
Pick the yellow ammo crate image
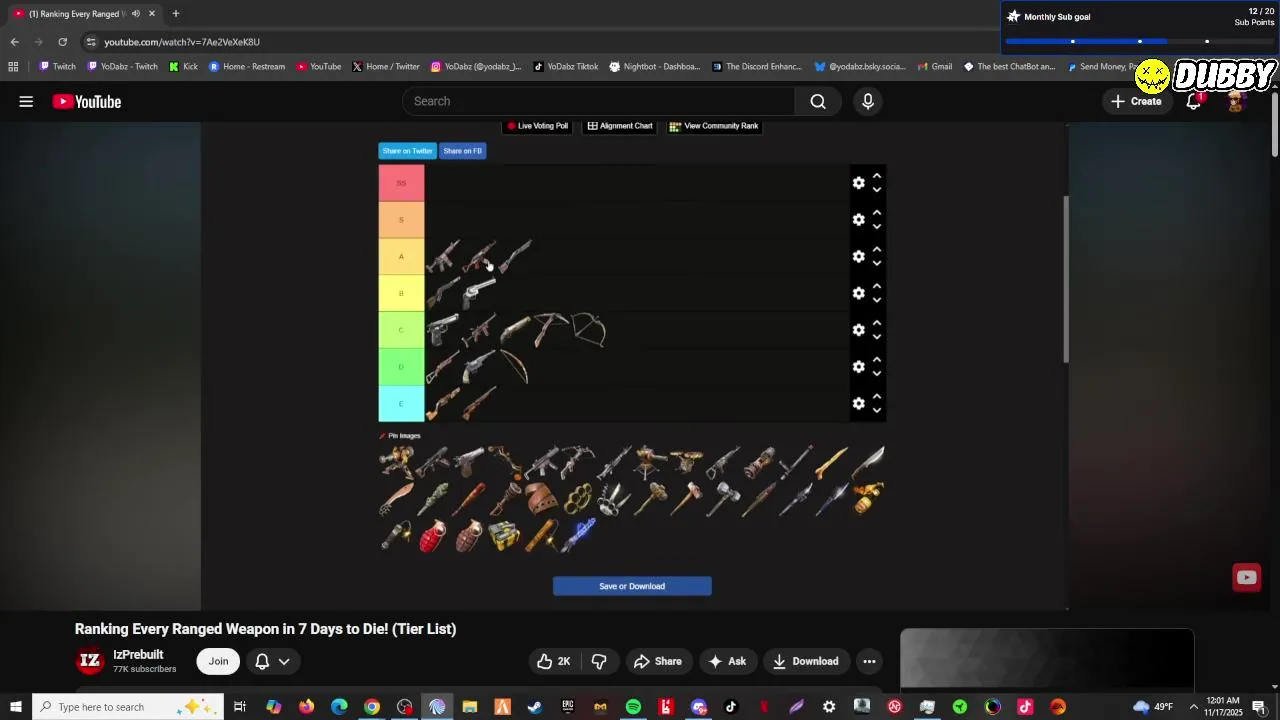point(505,535)
